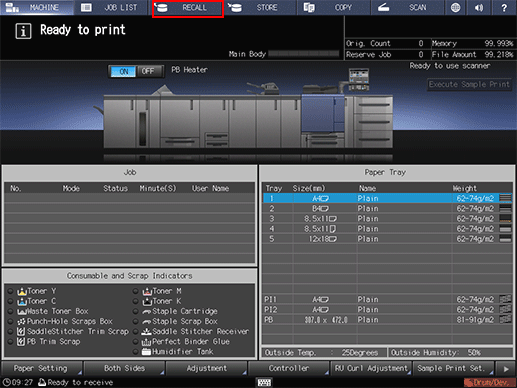Turn PB Heater ON
Screen dimensions: 517x388
coord(123,71)
